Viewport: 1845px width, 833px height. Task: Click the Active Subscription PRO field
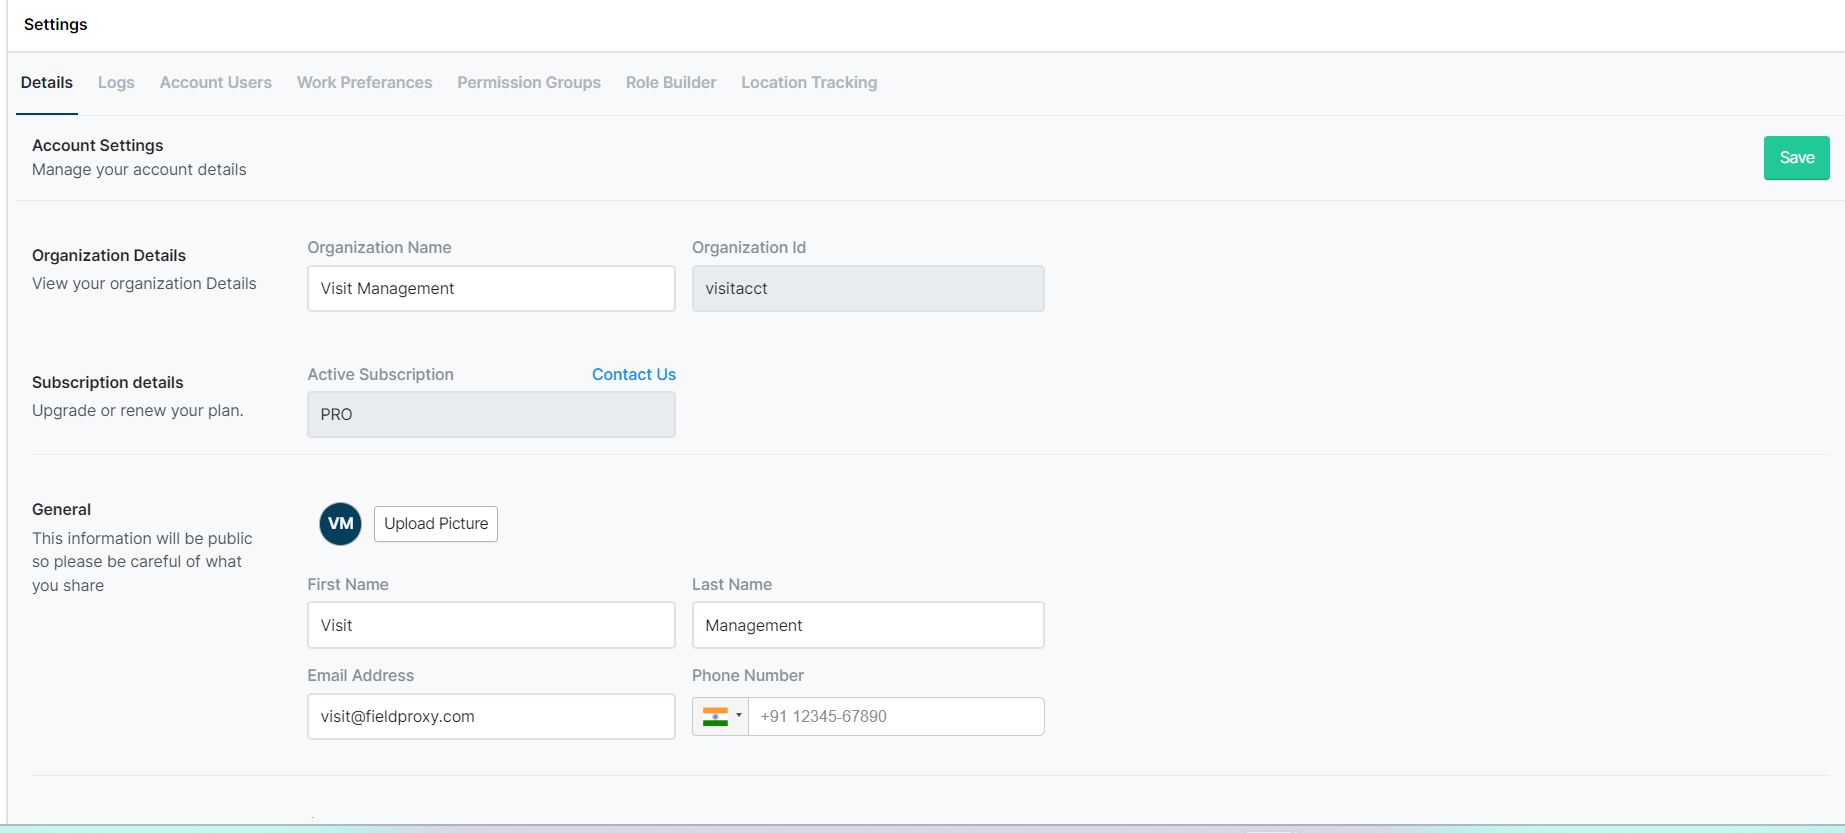pyautogui.click(x=491, y=414)
